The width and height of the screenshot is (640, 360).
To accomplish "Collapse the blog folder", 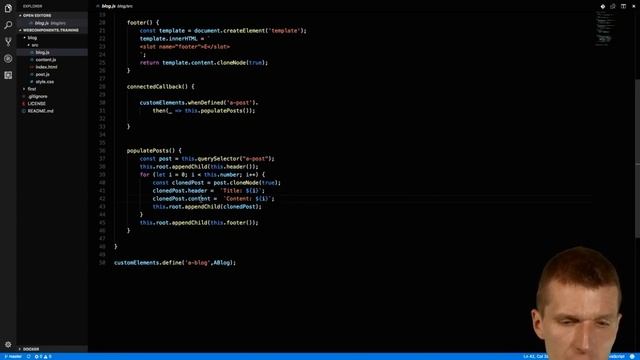I will pyautogui.click(x=52, y=38).
